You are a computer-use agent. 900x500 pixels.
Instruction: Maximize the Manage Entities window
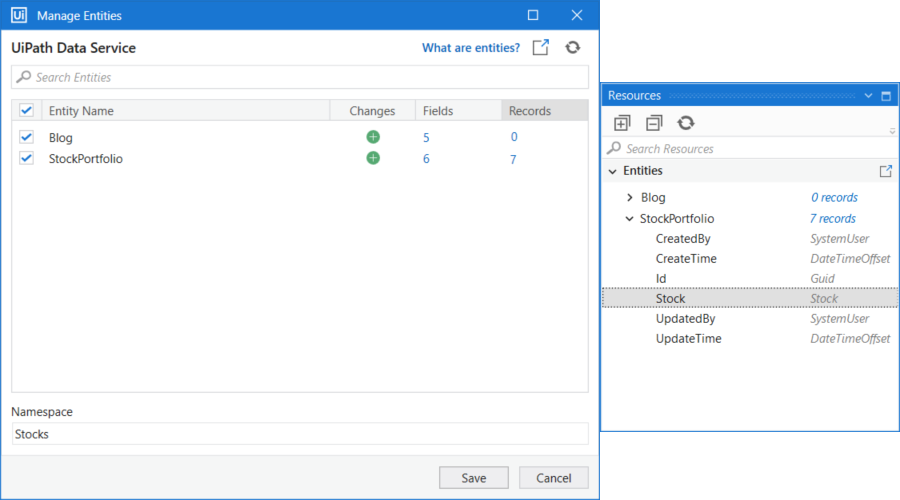coord(533,15)
